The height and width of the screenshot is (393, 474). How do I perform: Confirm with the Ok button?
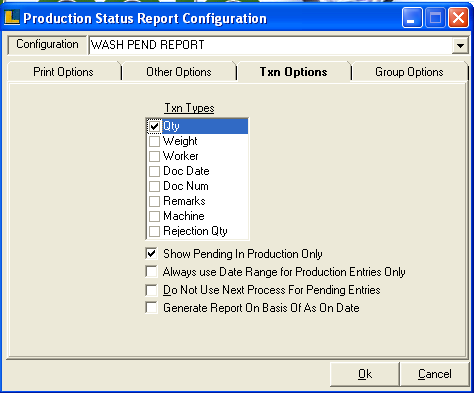[x=365, y=374]
